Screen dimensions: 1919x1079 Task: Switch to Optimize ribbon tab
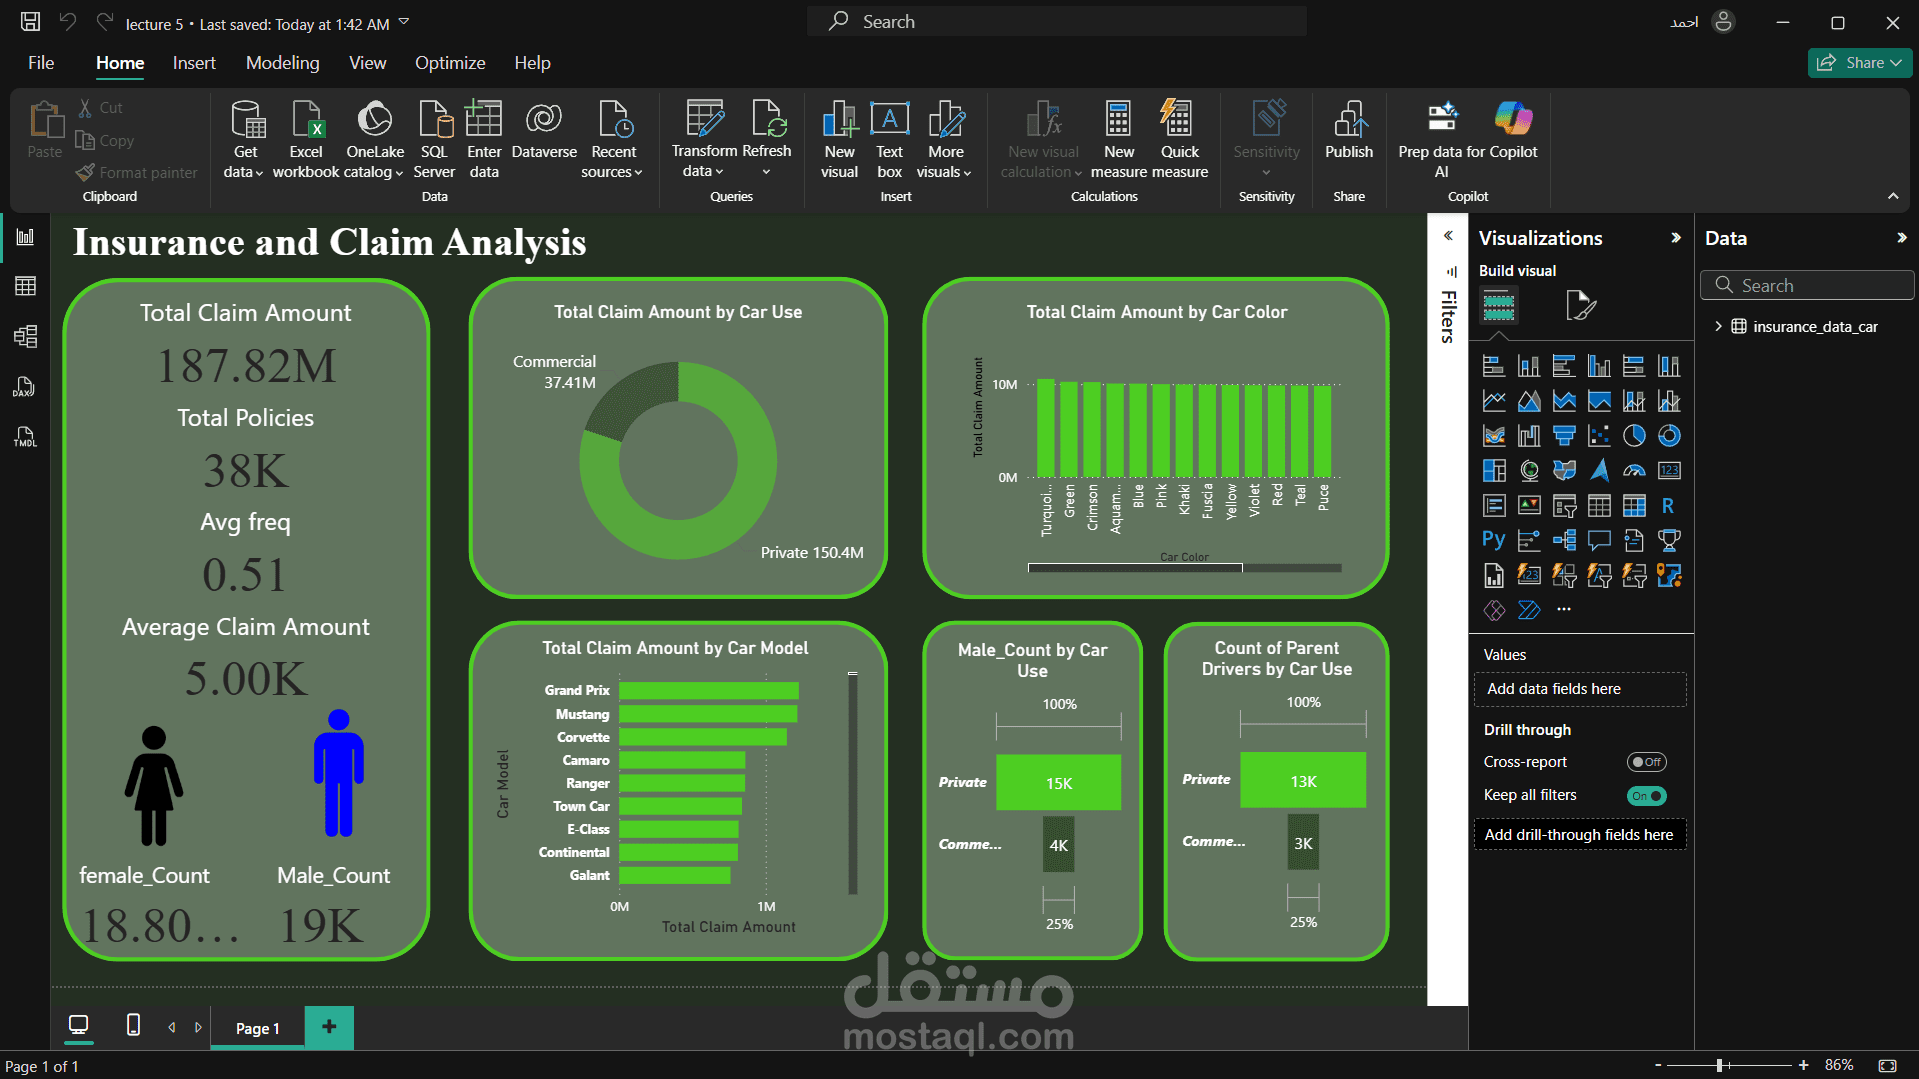pos(450,63)
